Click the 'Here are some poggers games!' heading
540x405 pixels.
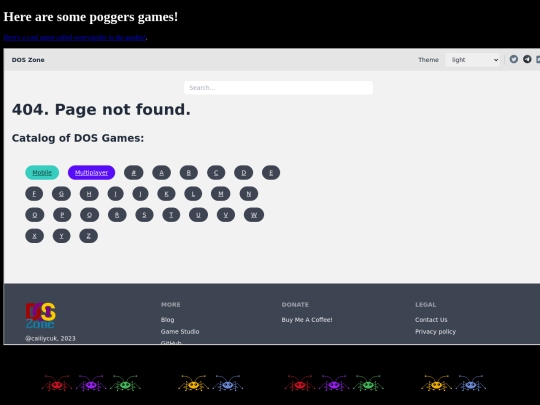[91, 17]
